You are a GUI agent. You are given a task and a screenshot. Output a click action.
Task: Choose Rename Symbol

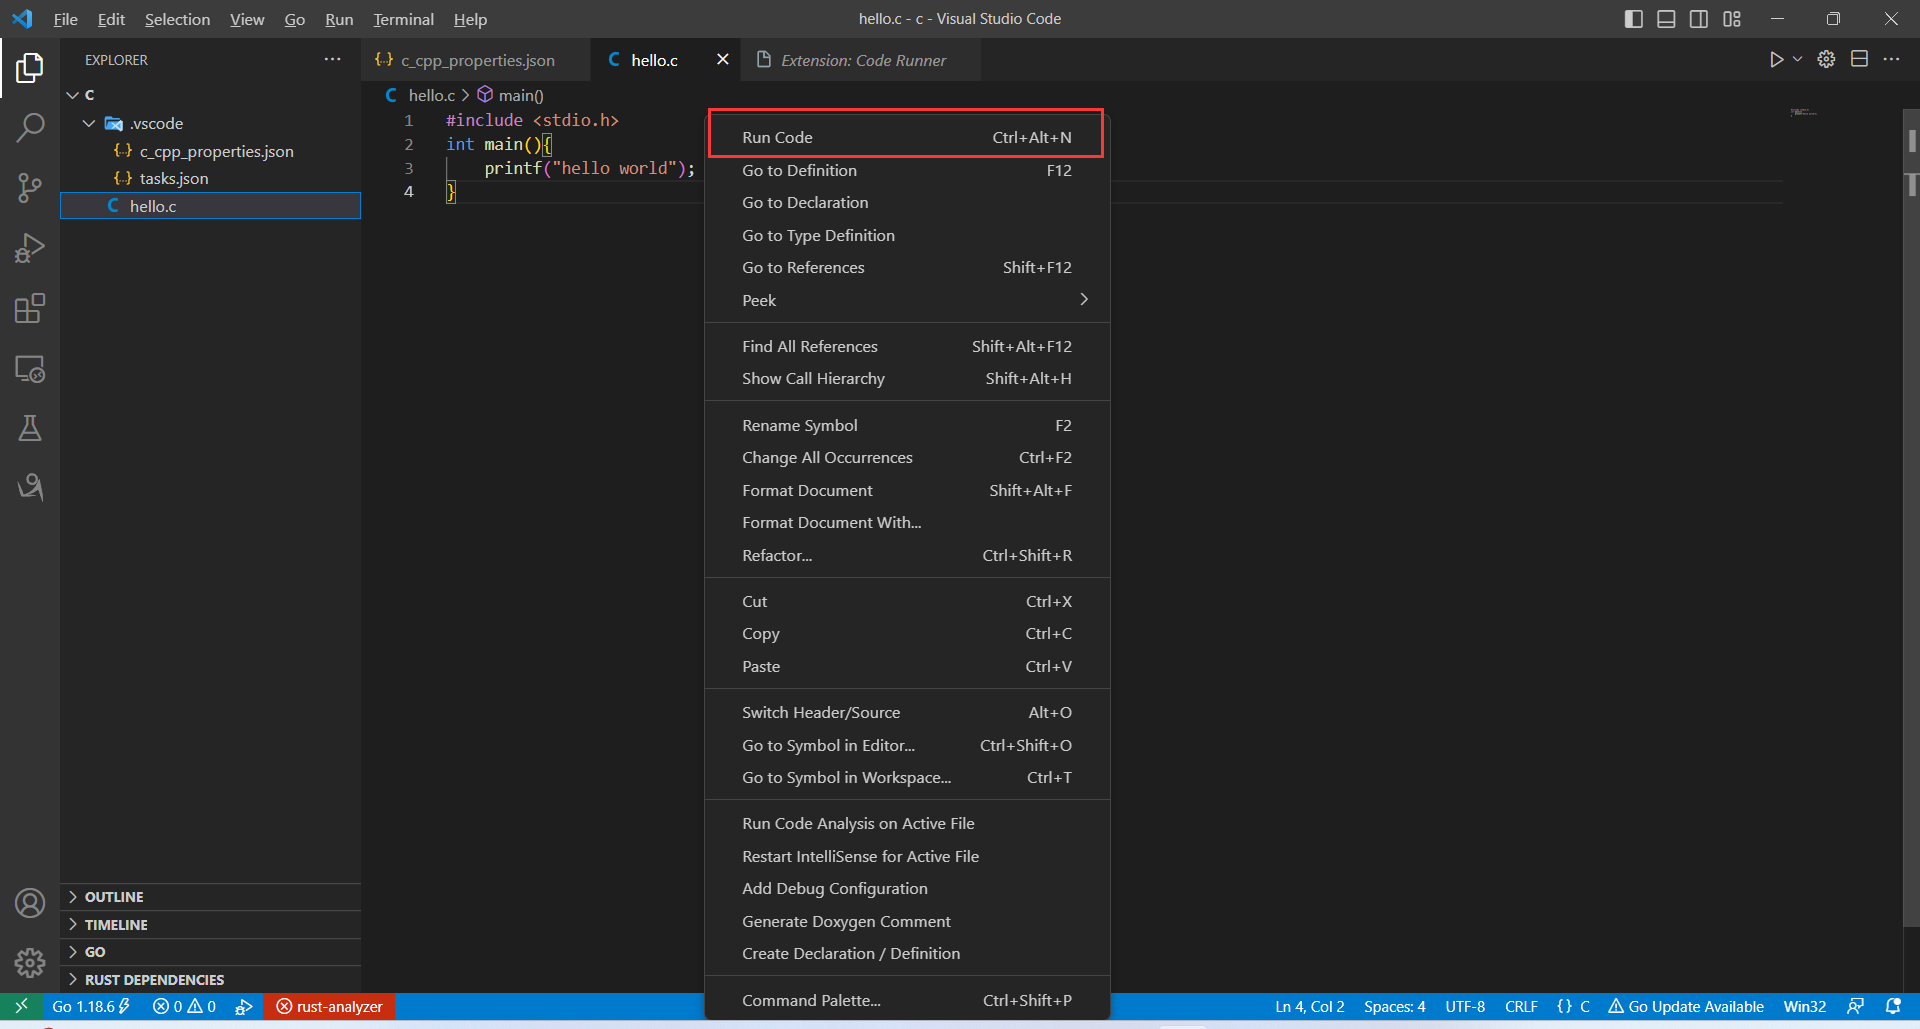[907, 425]
